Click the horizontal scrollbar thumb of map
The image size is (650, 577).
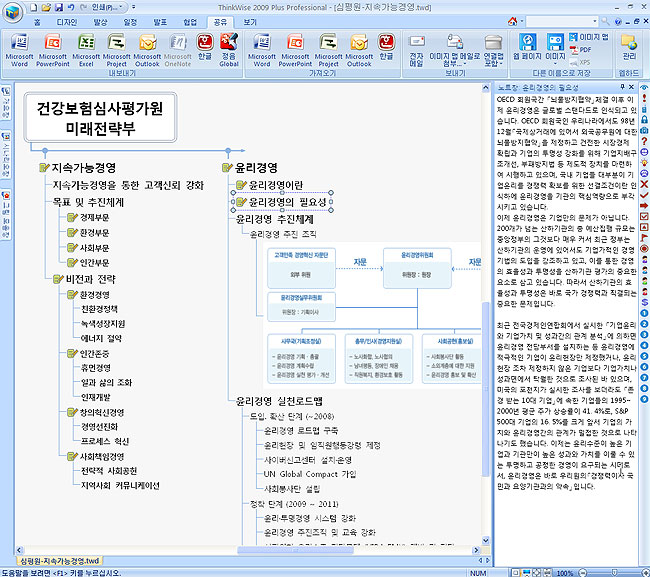[295, 550]
